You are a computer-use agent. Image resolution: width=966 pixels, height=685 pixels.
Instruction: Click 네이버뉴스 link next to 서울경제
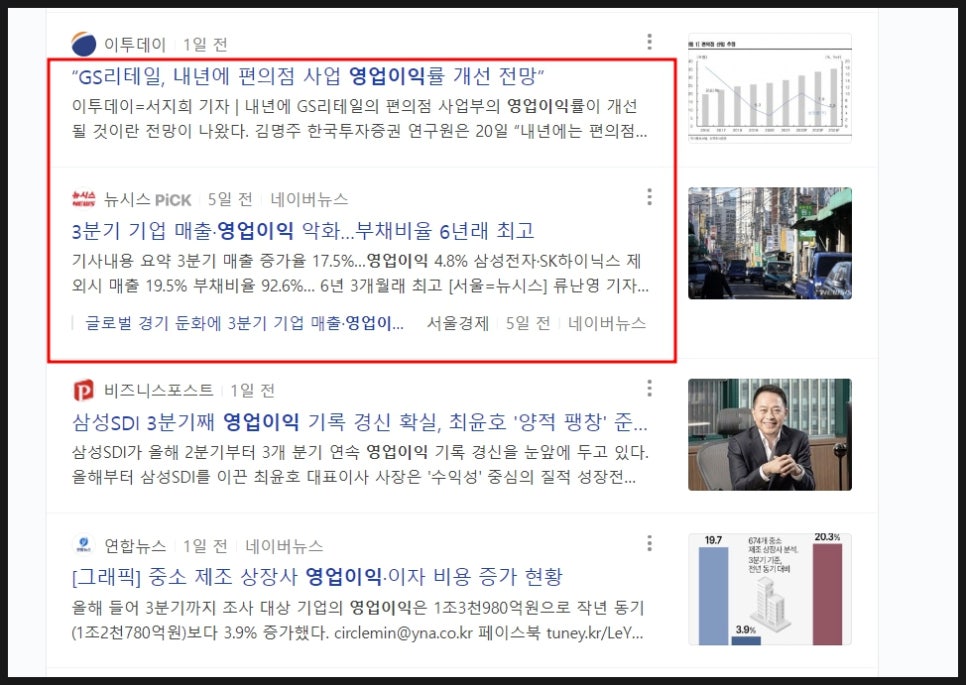607,323
